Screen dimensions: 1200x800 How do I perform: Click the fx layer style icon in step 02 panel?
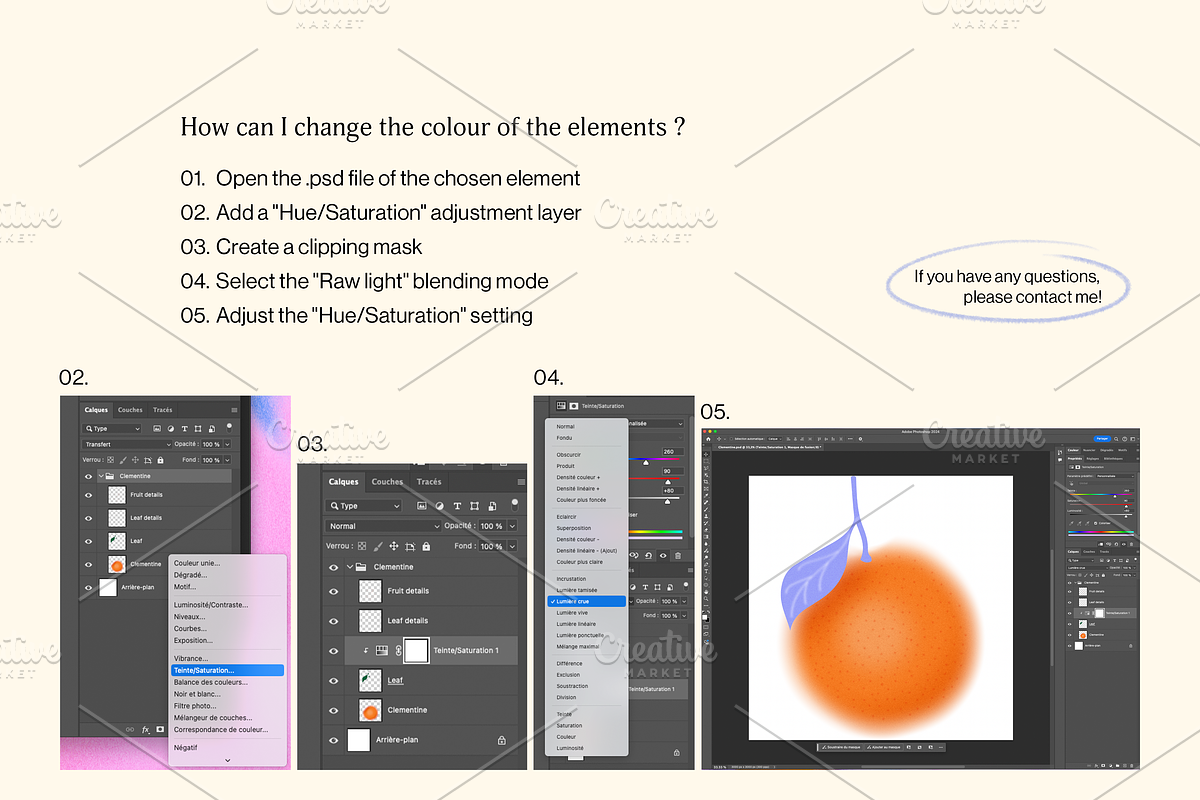(145, 730)
